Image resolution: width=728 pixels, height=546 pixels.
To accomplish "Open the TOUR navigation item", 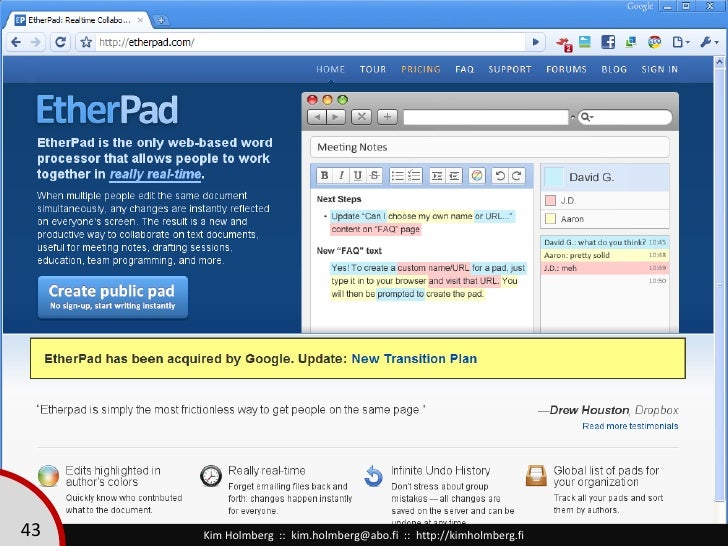I will pyautogui.click(x=373, y=69).
